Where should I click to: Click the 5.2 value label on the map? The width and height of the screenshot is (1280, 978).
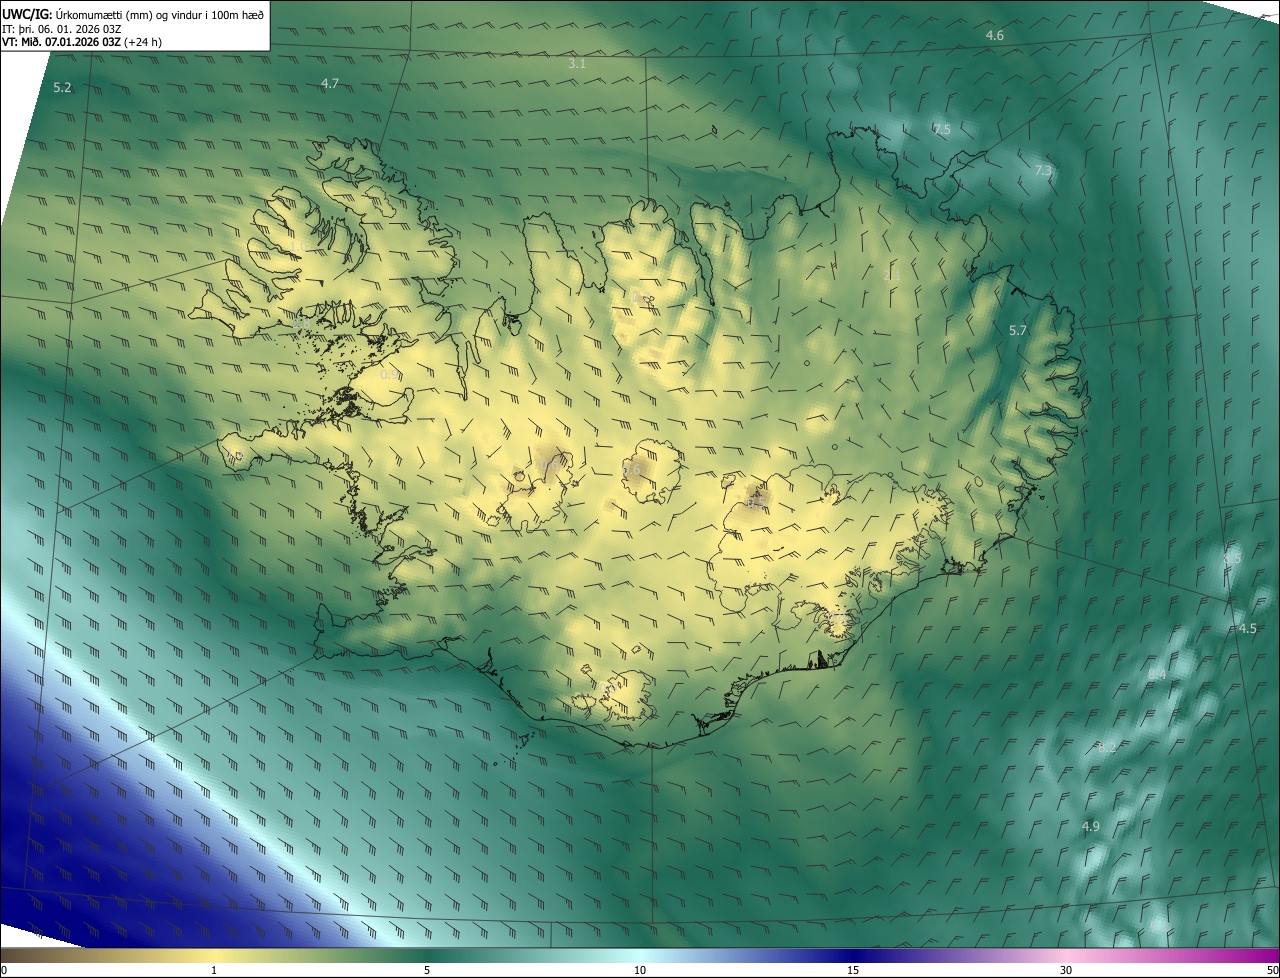(62, 88)
